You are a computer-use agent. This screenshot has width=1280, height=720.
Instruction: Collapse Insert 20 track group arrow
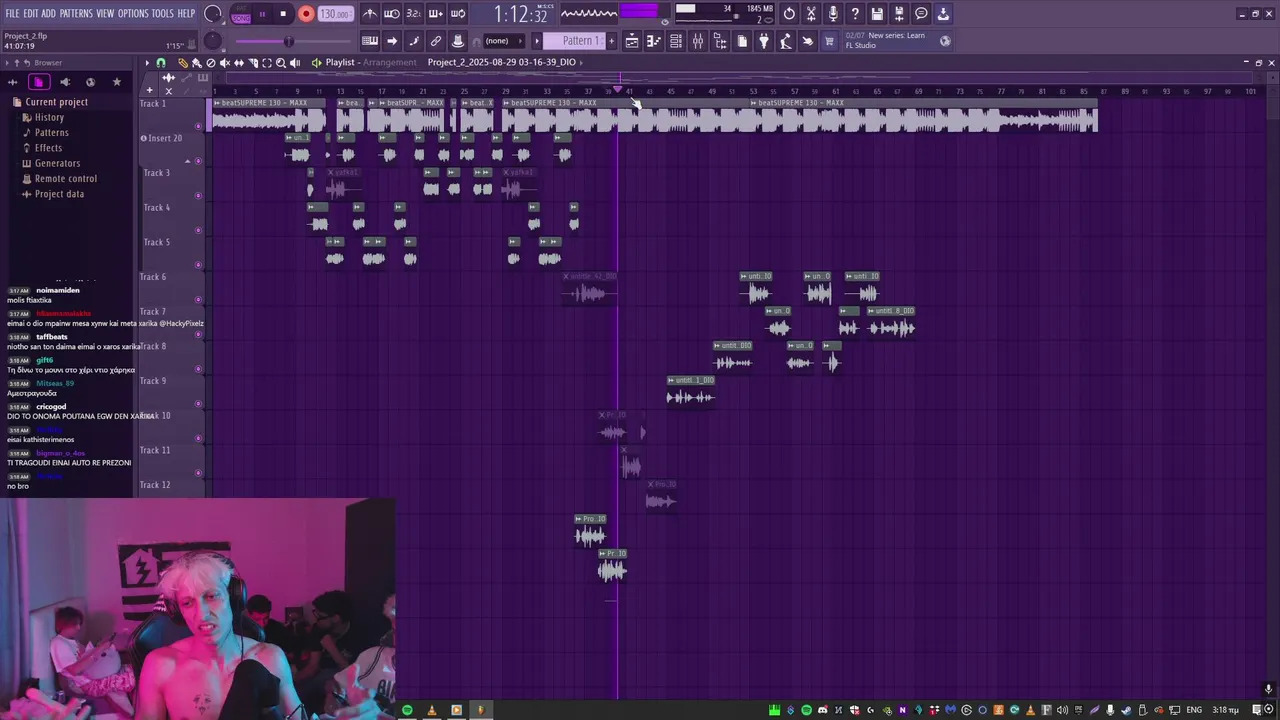pyautogui.click(x=187, y=161)
